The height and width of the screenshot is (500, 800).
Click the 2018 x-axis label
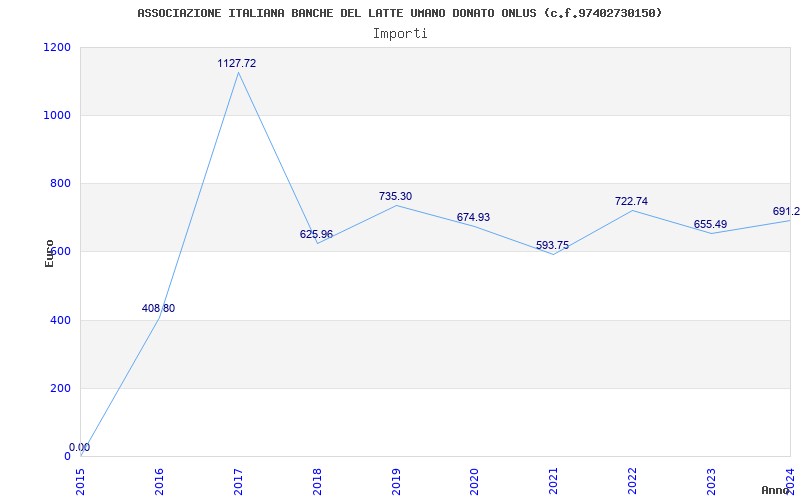[x=317, y=481]
